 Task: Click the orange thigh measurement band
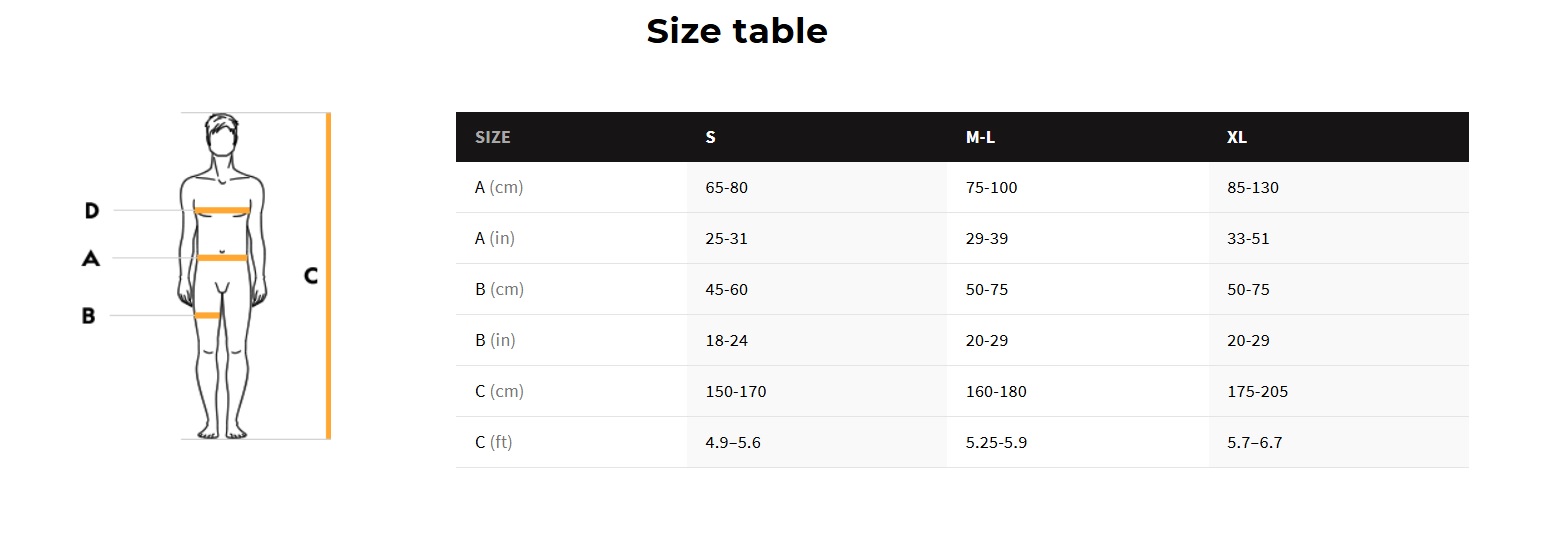[x=207, y=315]
